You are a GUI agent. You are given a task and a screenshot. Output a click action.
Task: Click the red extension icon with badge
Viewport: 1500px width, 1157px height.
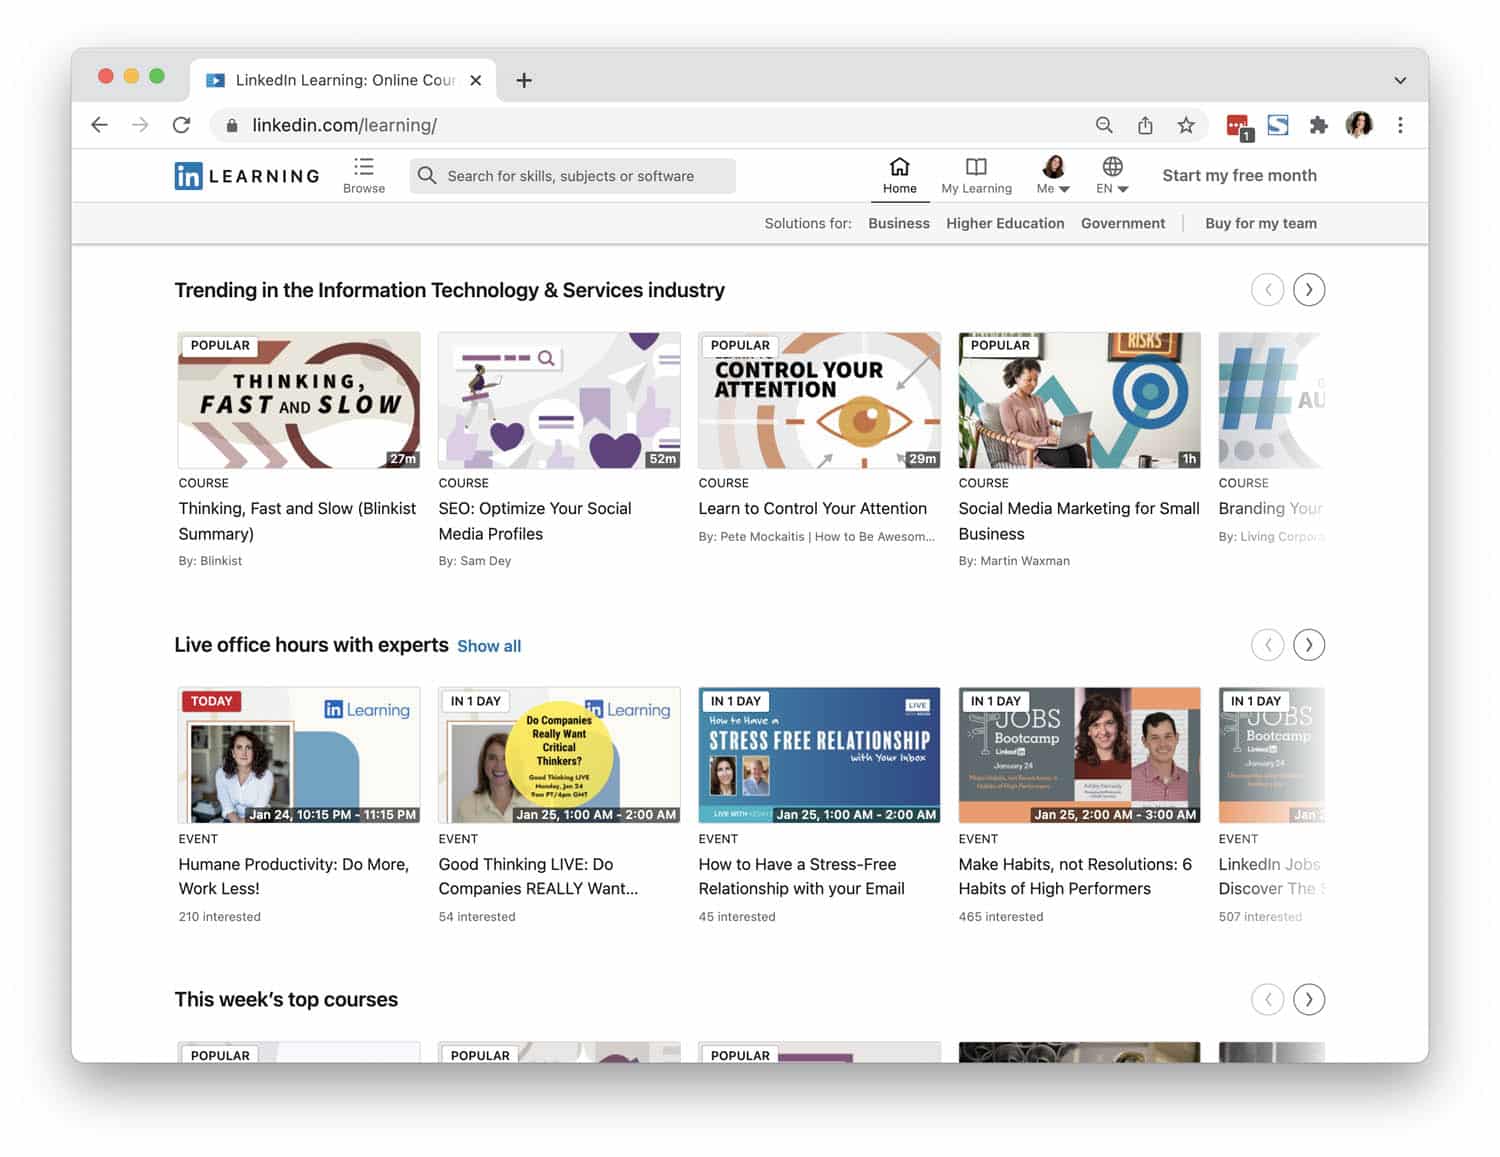click(x=1239, y=126)
